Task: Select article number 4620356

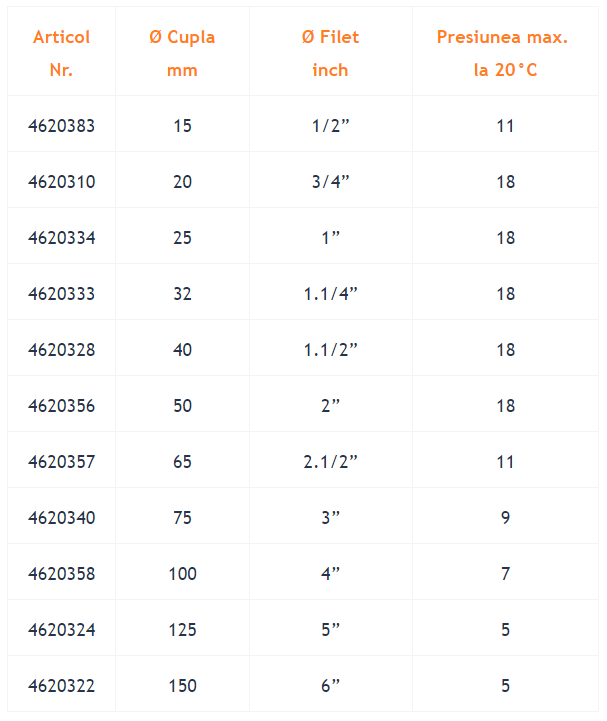Action: click(x=62, y=406)
